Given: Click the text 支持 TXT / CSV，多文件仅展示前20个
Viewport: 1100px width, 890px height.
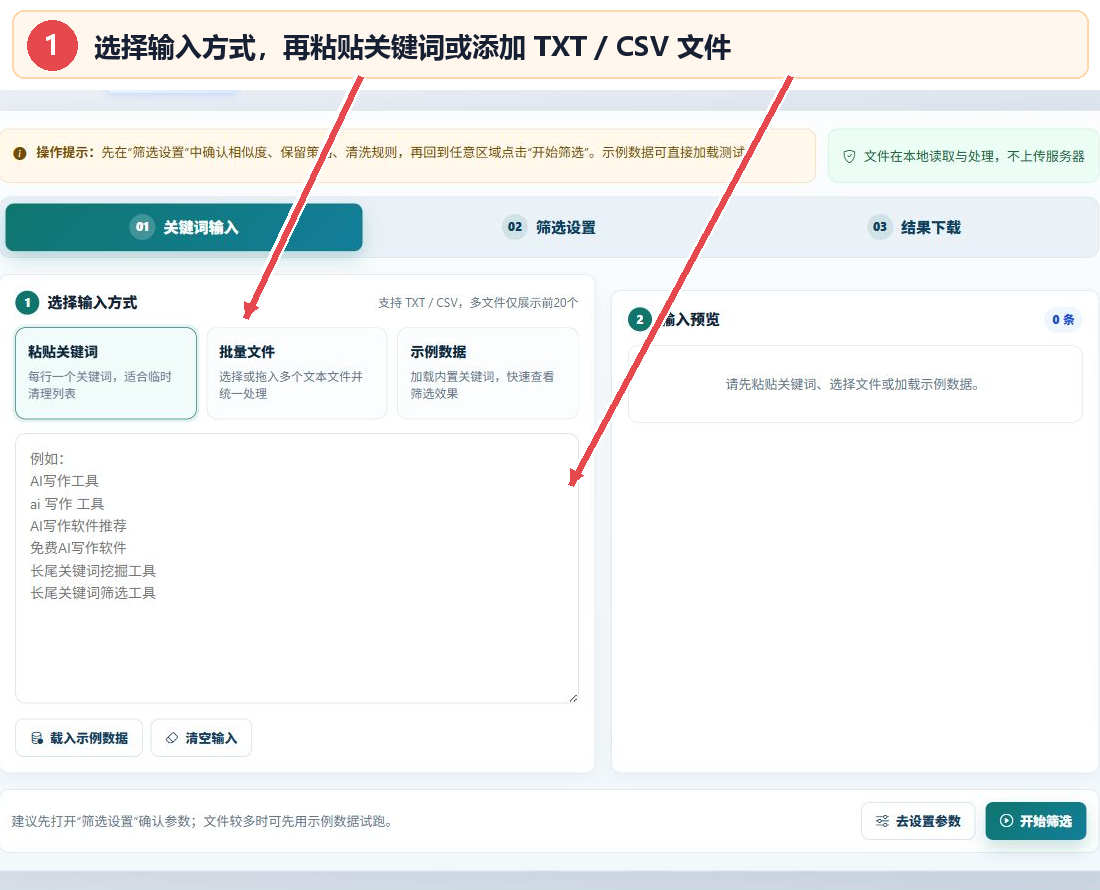Looking at the screenshot, I should tap(478, 302).
